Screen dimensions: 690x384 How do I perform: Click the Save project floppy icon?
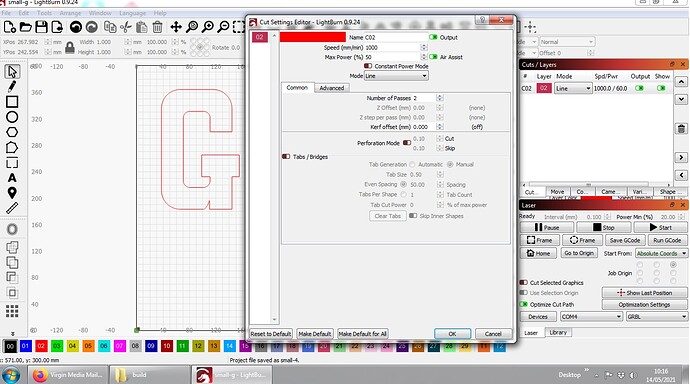click(x=41, y=27)
